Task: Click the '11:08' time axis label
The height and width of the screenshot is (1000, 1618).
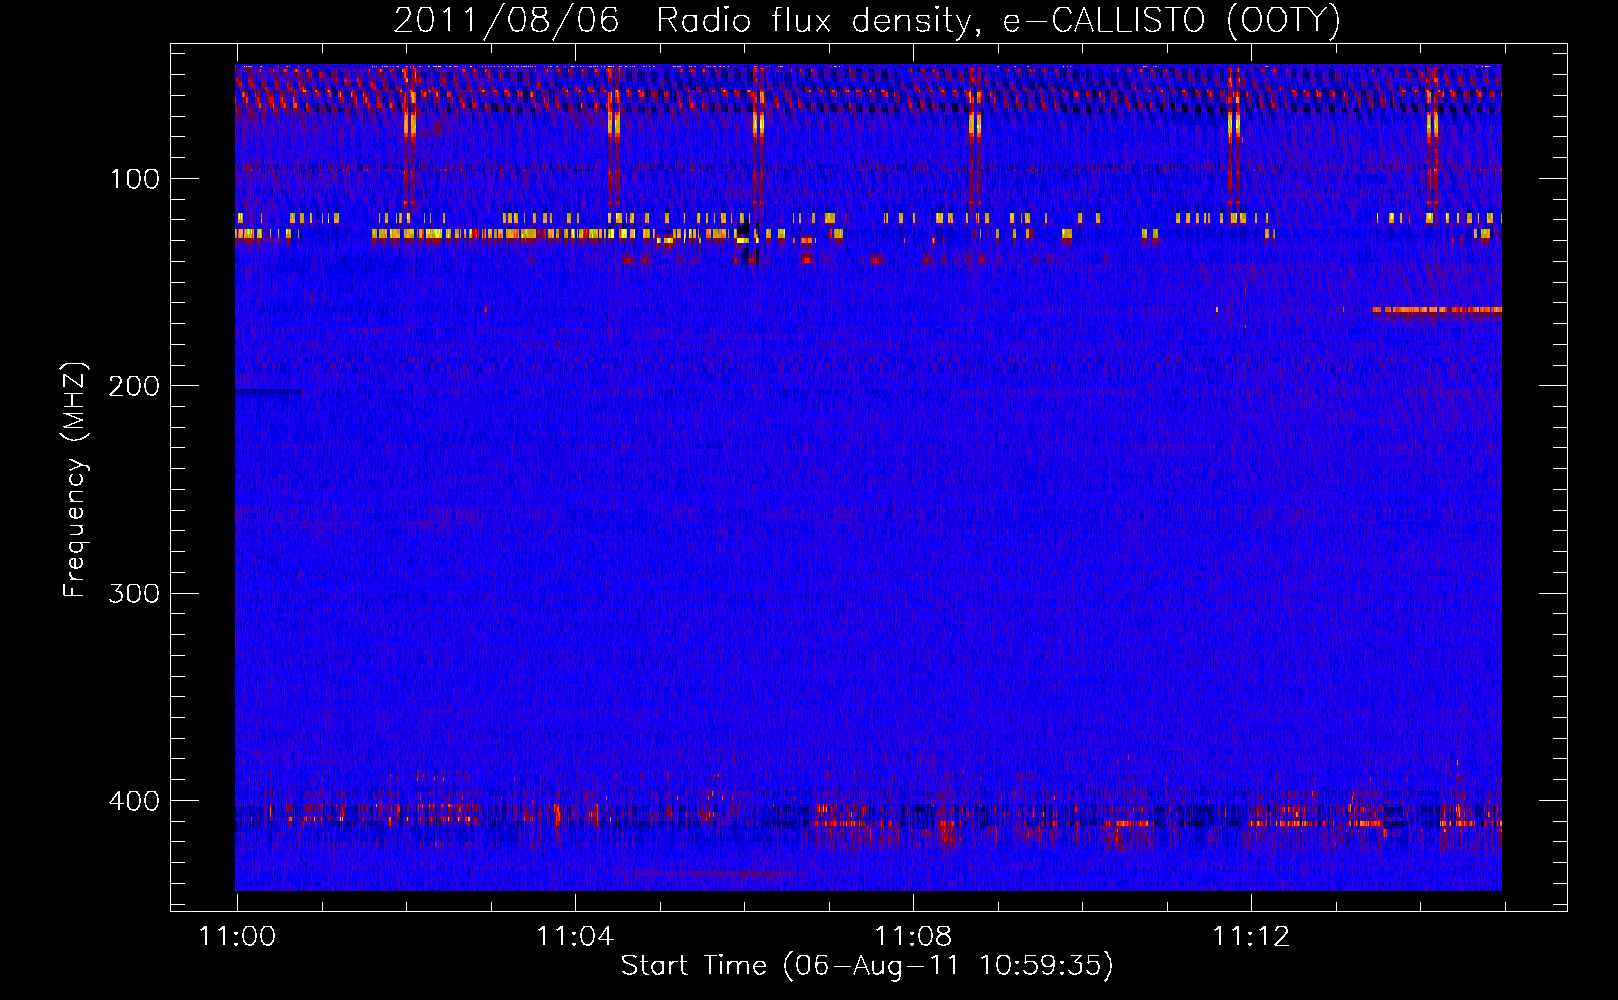Action: [x=913, y=936]
